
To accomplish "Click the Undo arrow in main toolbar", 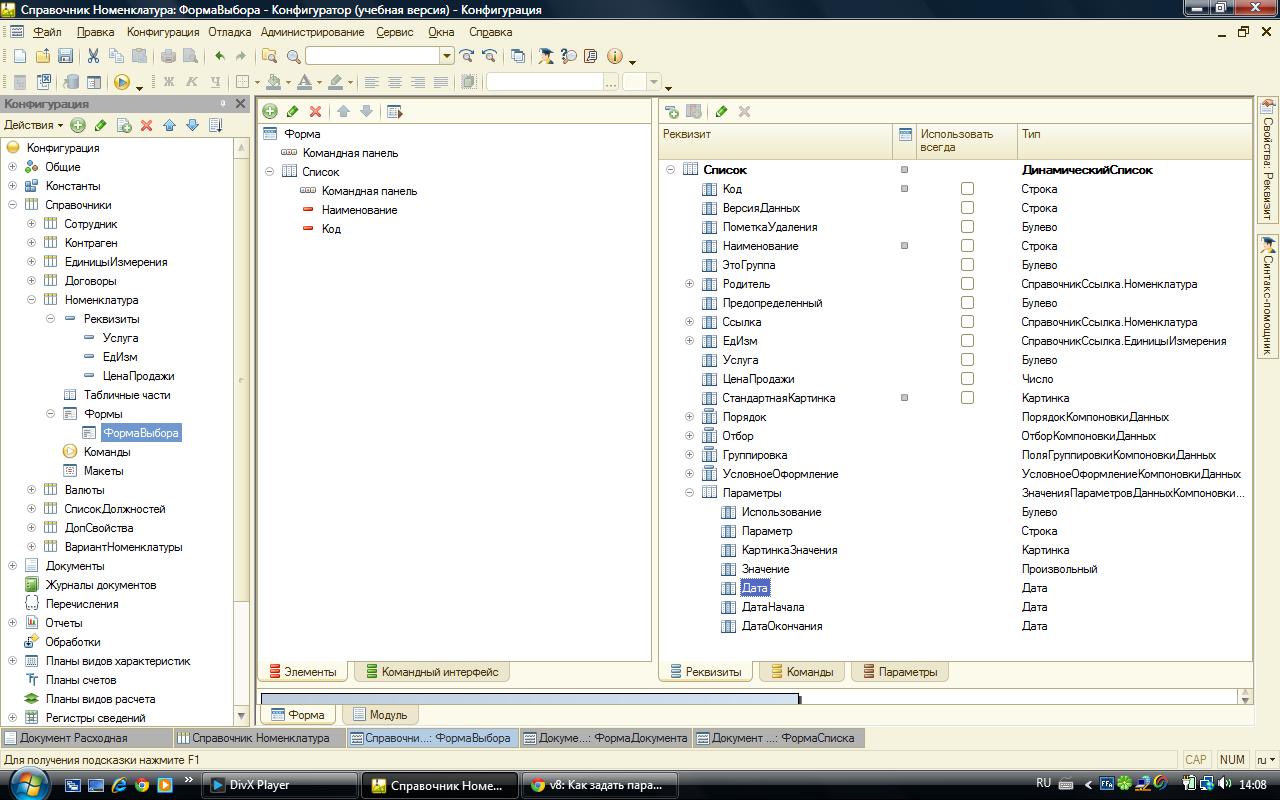I will pos(219,56).
